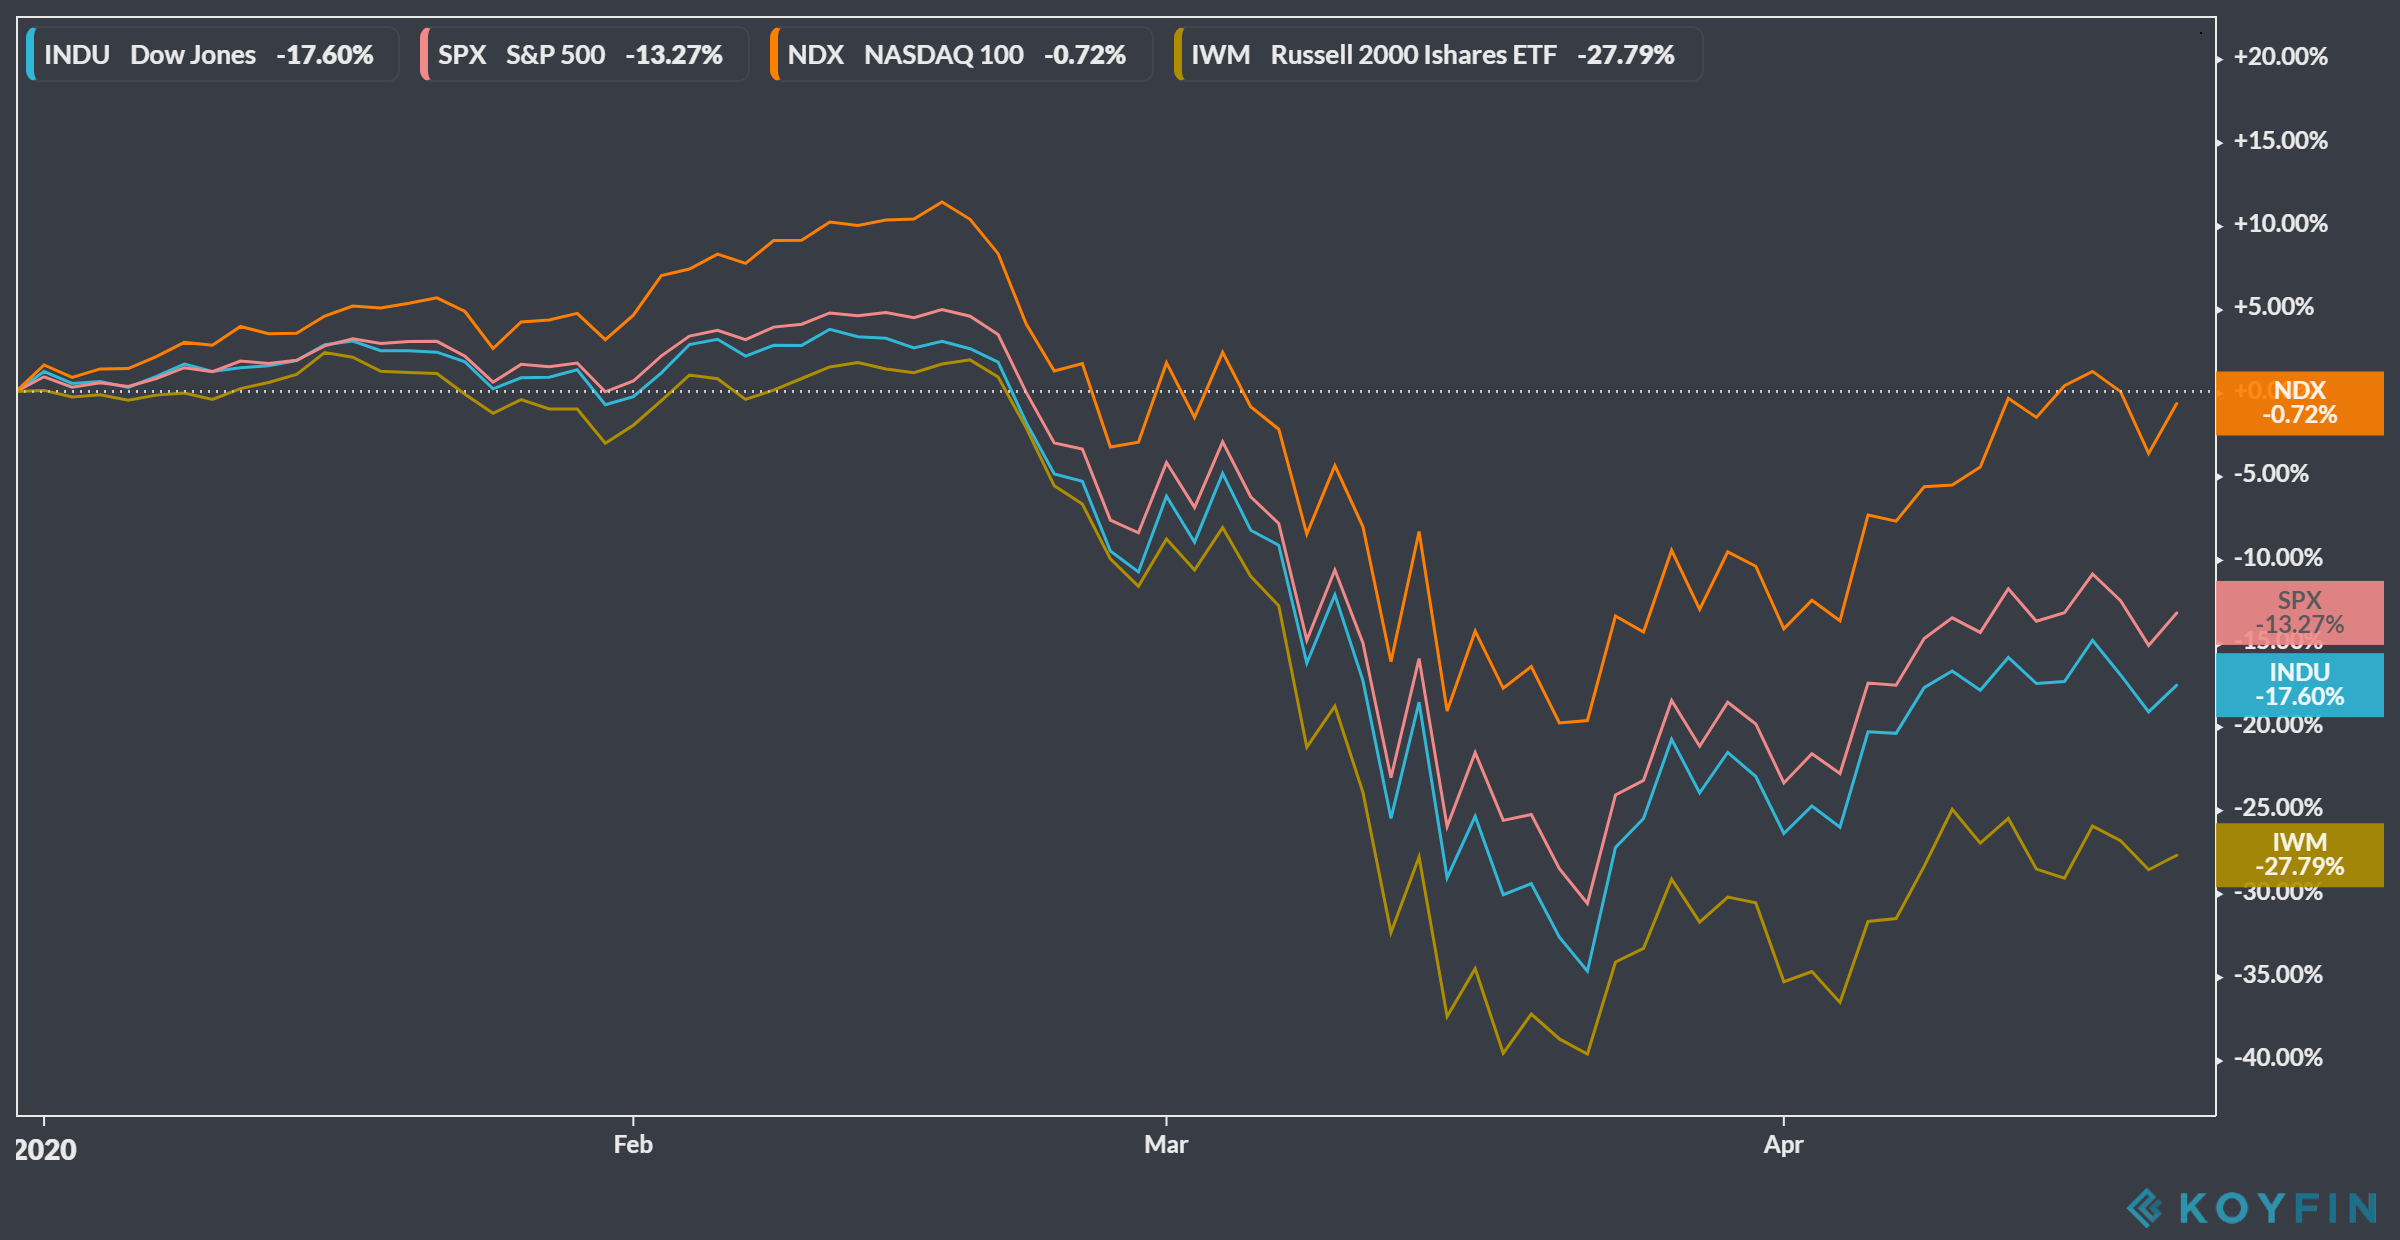The image size is (2400, 1240).
Task: Click the Mar label on the time axis
Action: click(x=1166, y=1145)
